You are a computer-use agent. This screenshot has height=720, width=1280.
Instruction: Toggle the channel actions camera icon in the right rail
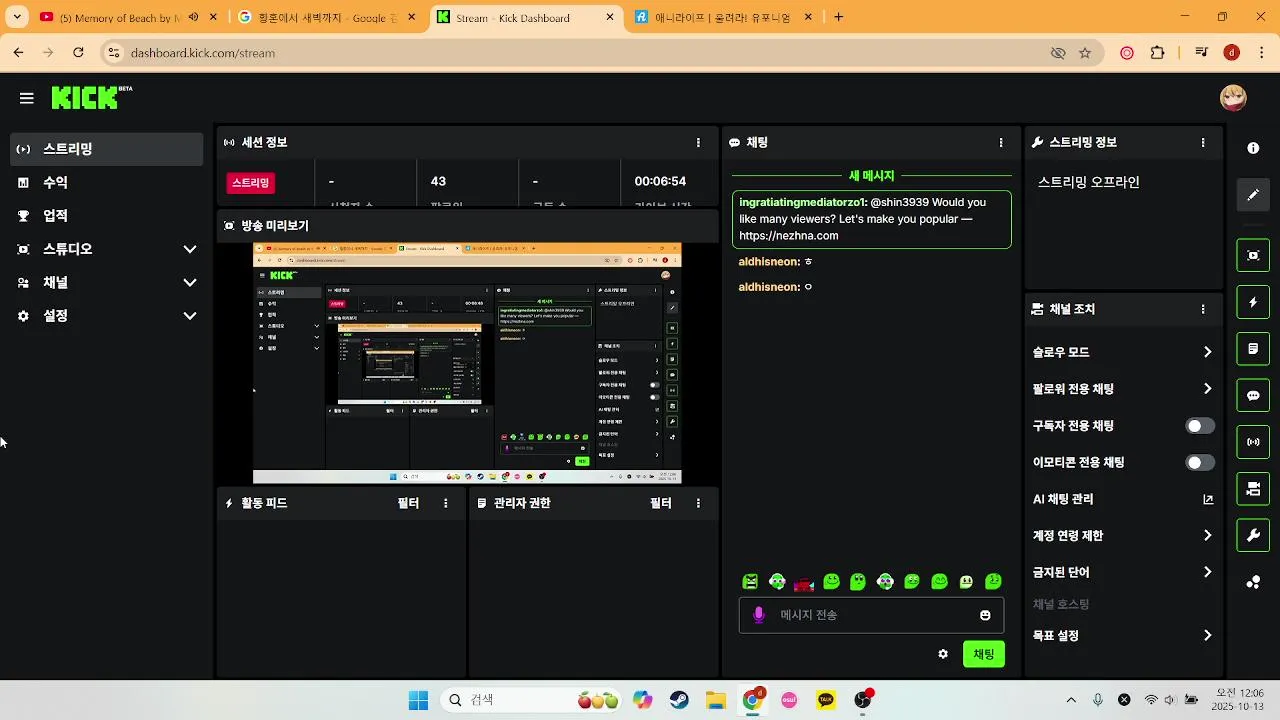click(x=1253, y=489)
